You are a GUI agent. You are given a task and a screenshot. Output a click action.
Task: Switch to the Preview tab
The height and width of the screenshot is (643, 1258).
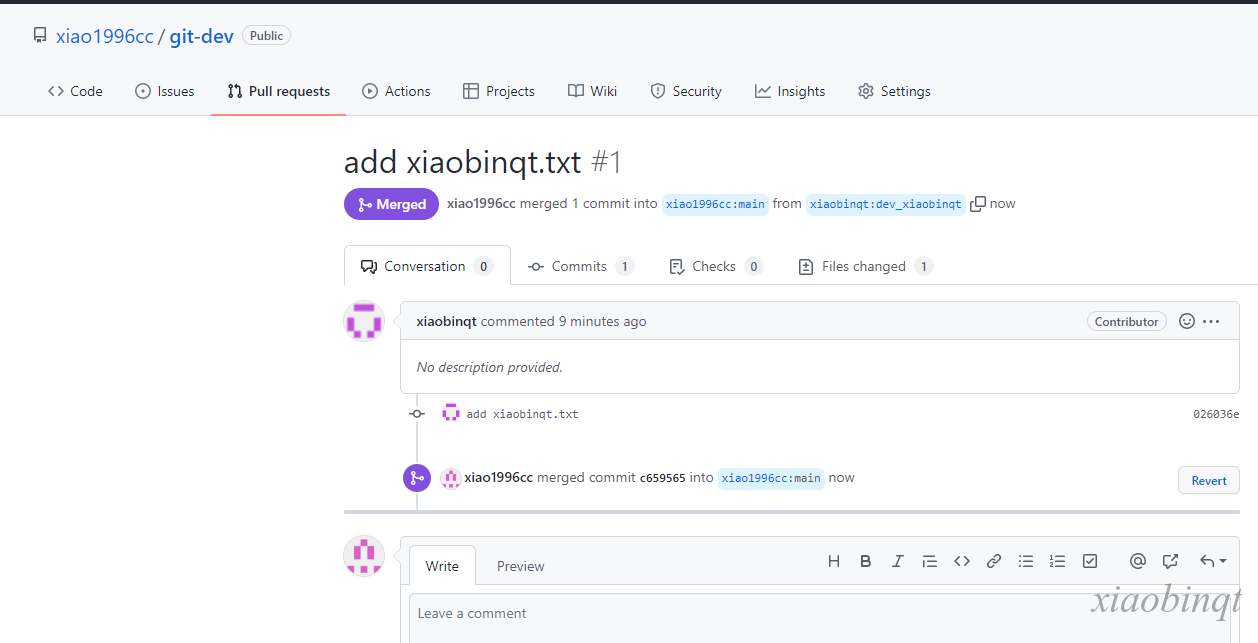click(521, 566)
